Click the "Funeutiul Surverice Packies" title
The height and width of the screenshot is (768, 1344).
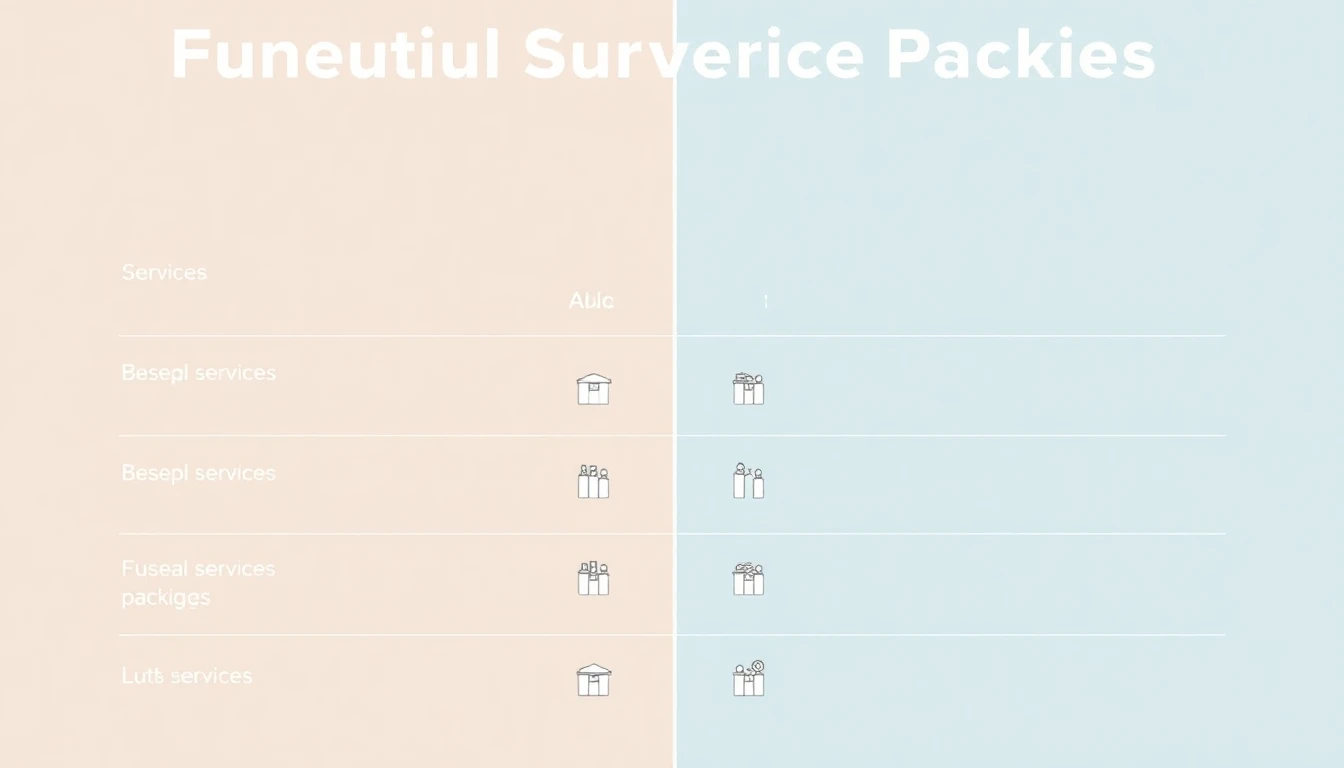[x=662, y=55]
